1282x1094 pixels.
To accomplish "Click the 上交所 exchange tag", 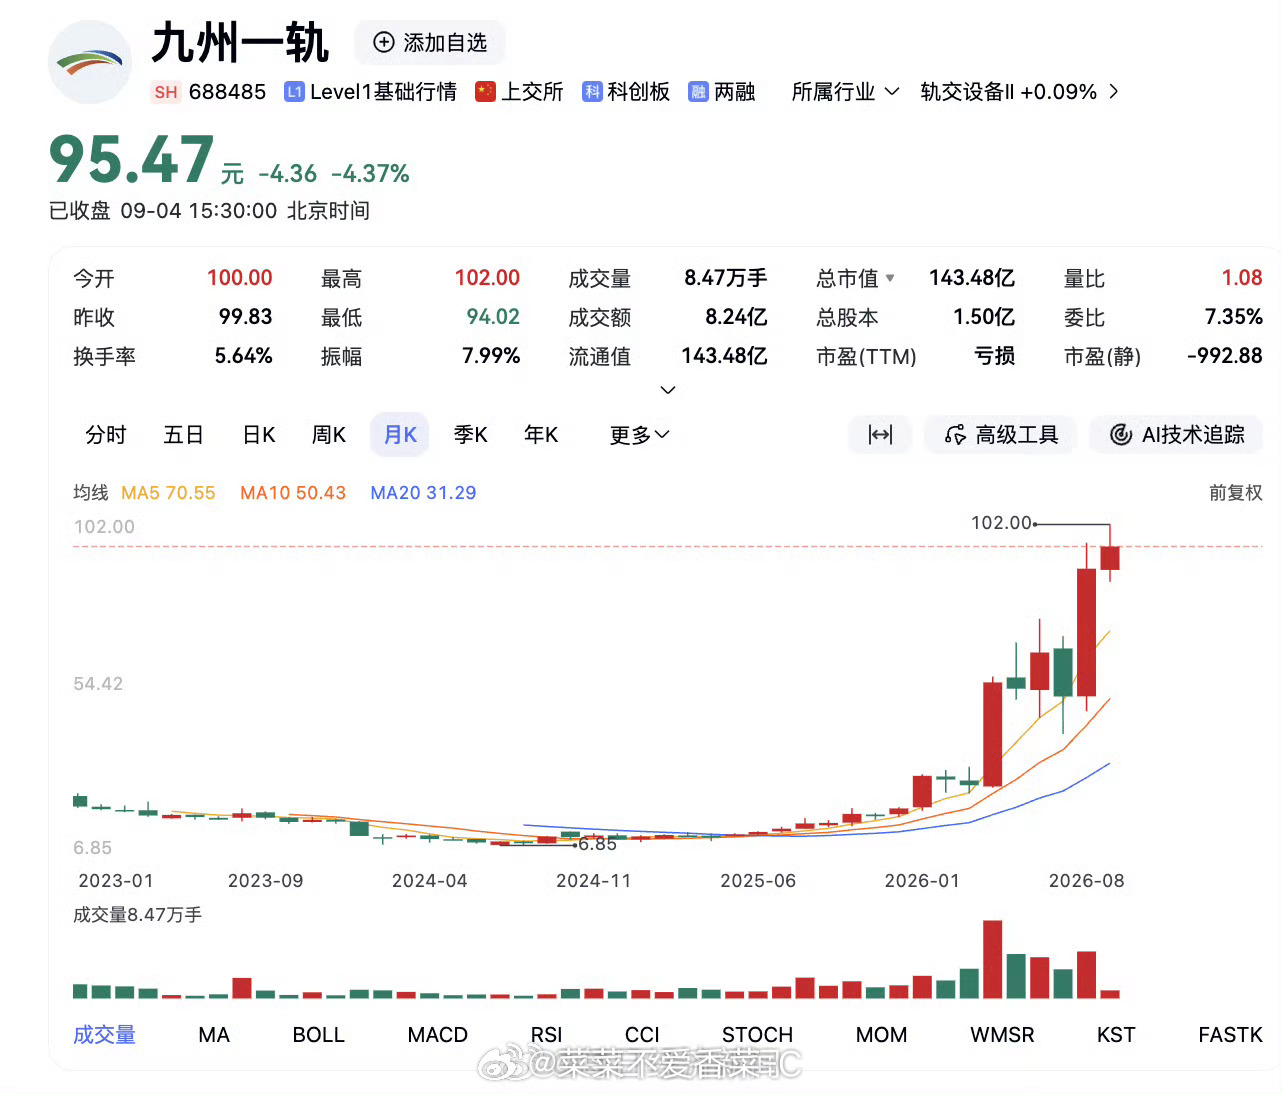I will pos(519,92).
